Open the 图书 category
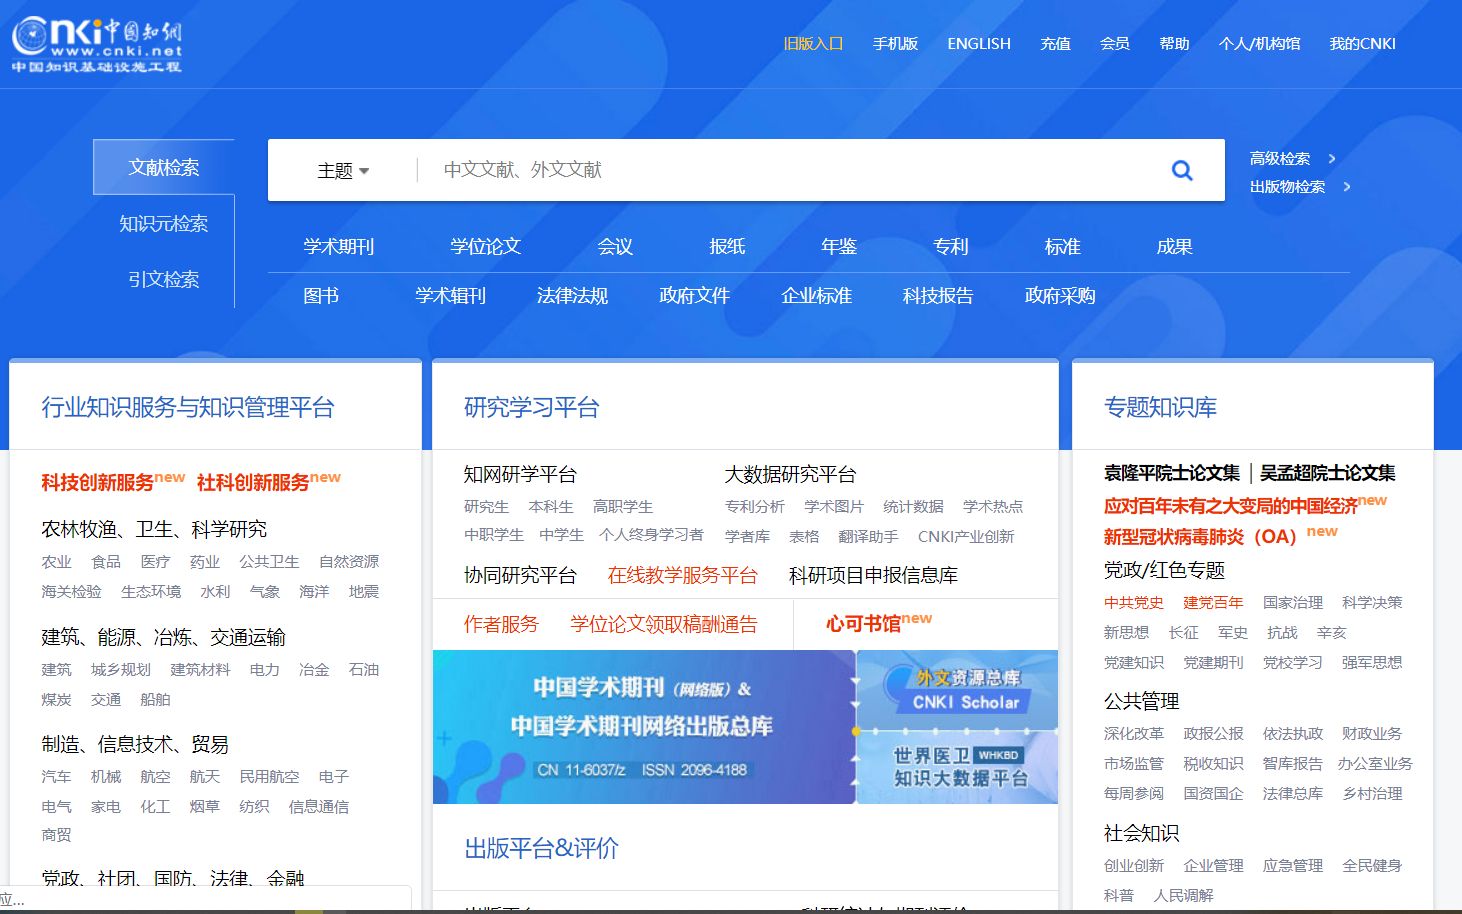 [321, 296]
